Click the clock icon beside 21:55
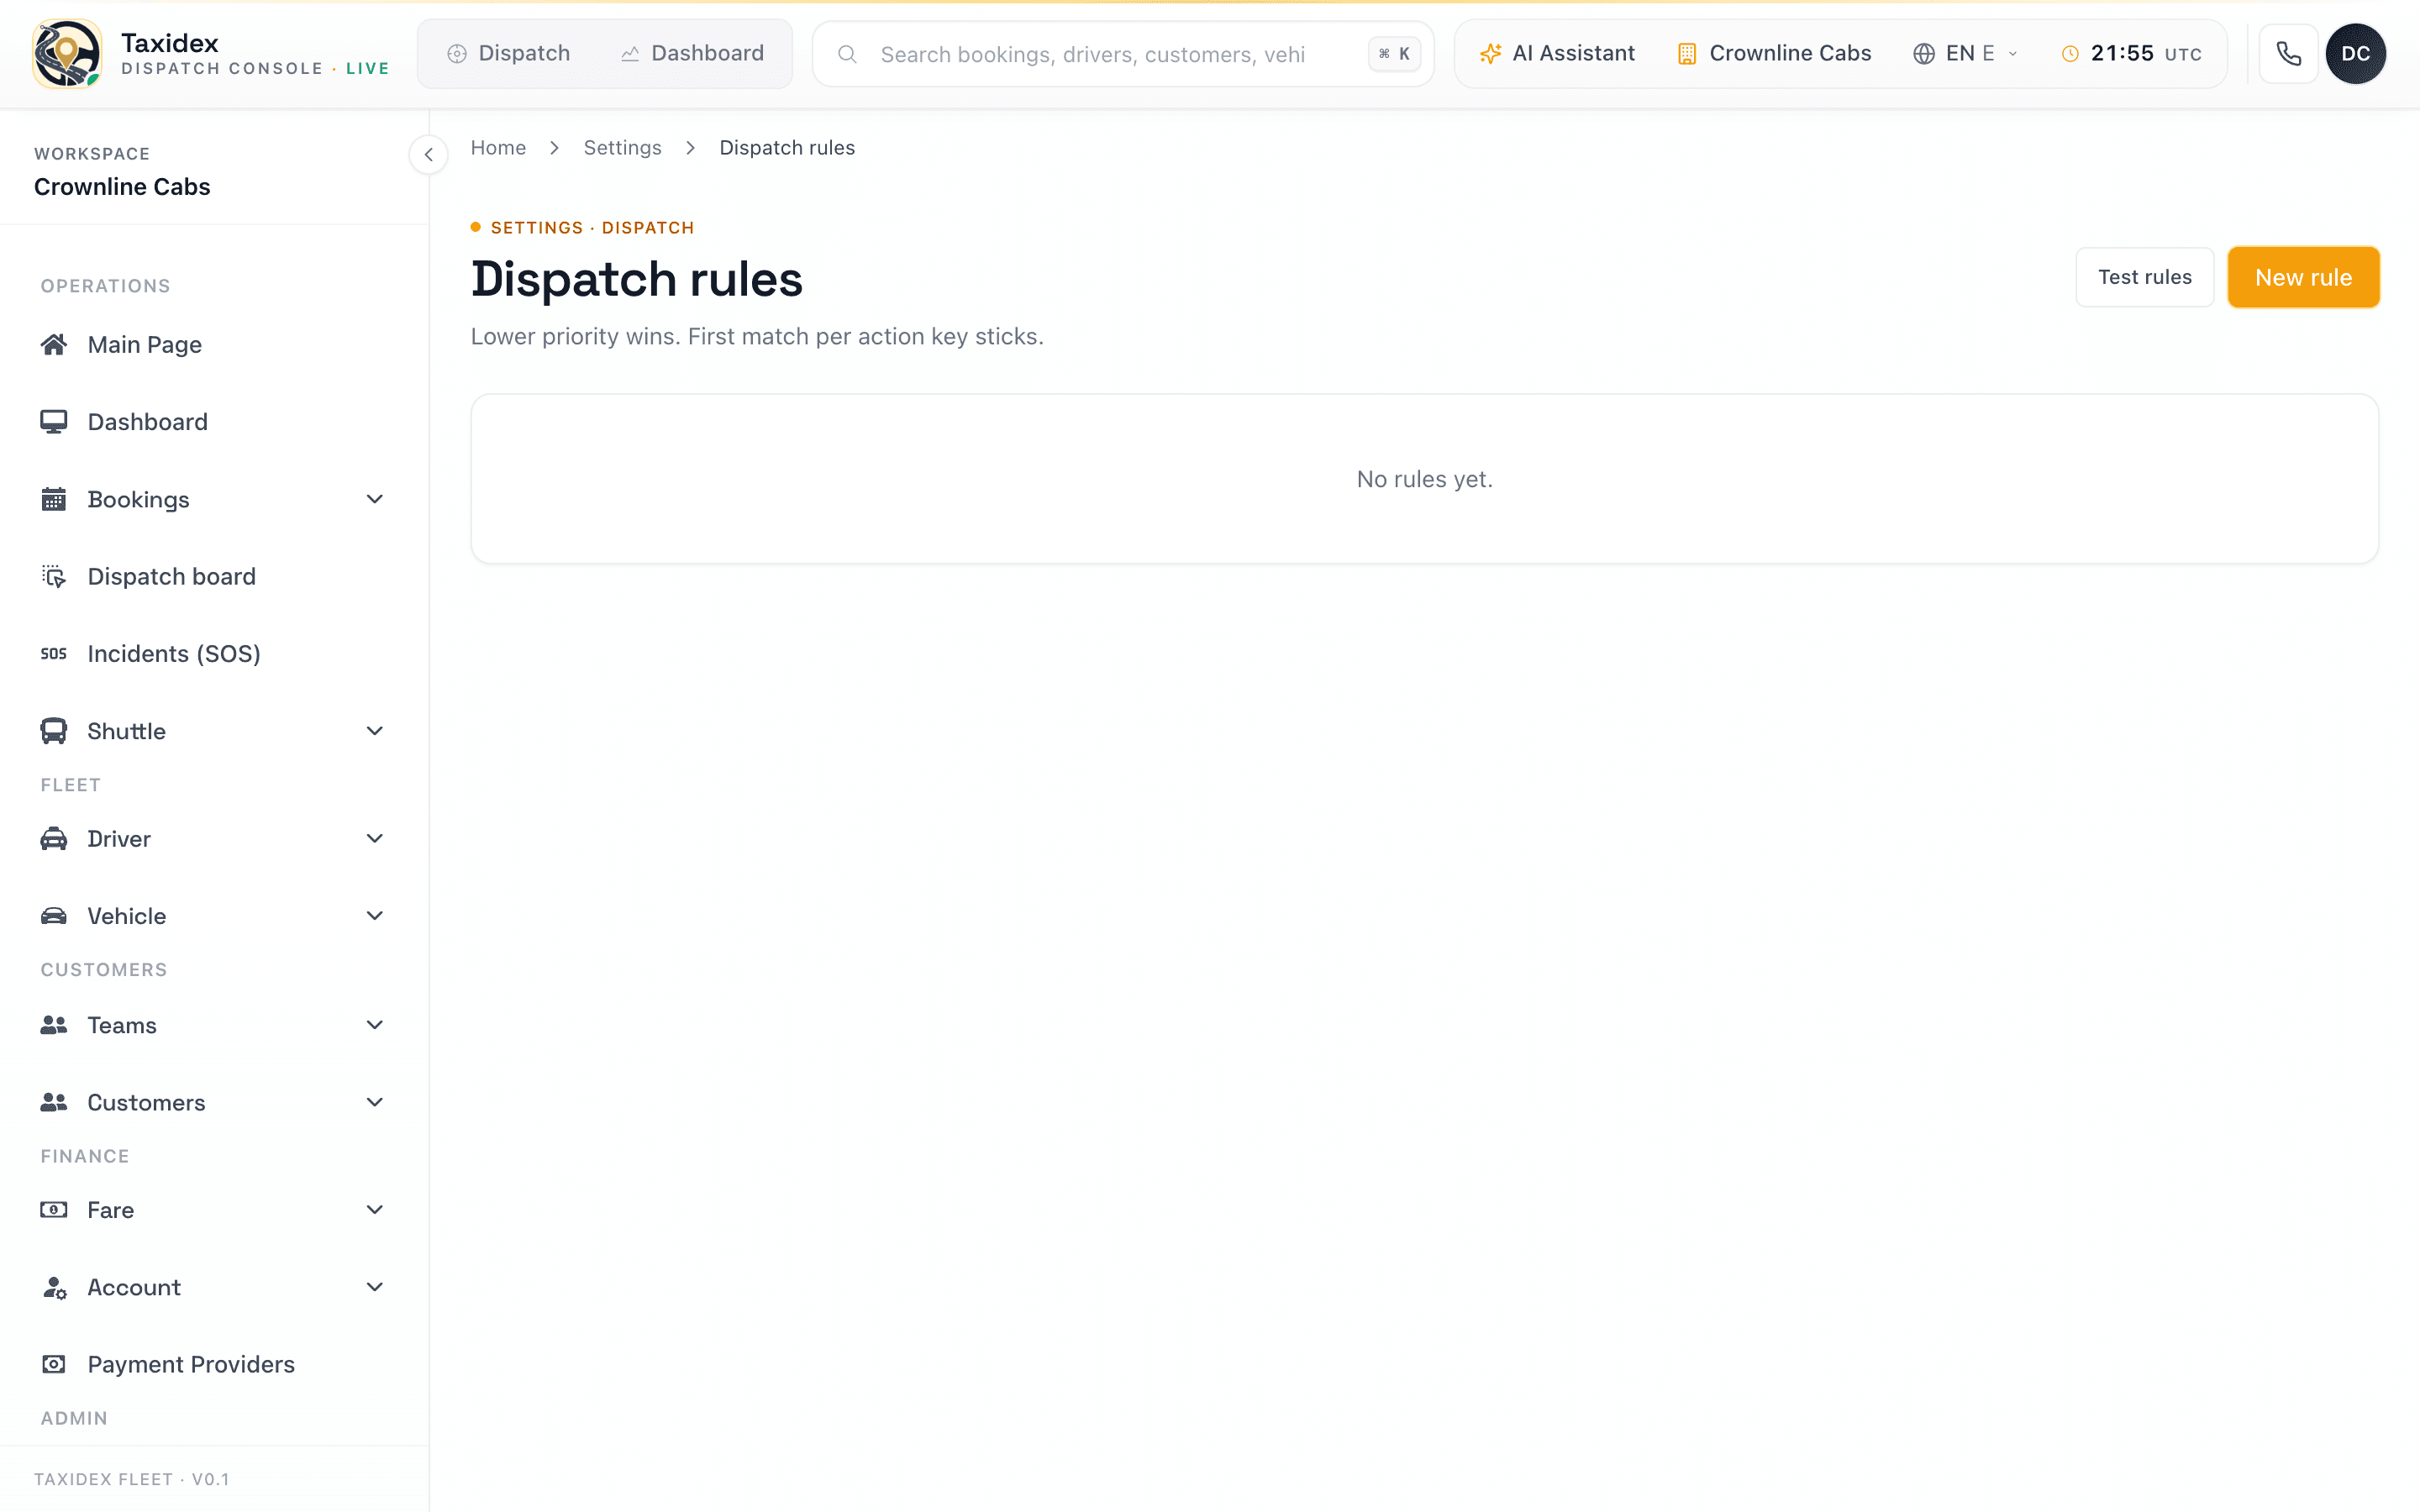2420x1512 pixels. tap(2071, 54)
